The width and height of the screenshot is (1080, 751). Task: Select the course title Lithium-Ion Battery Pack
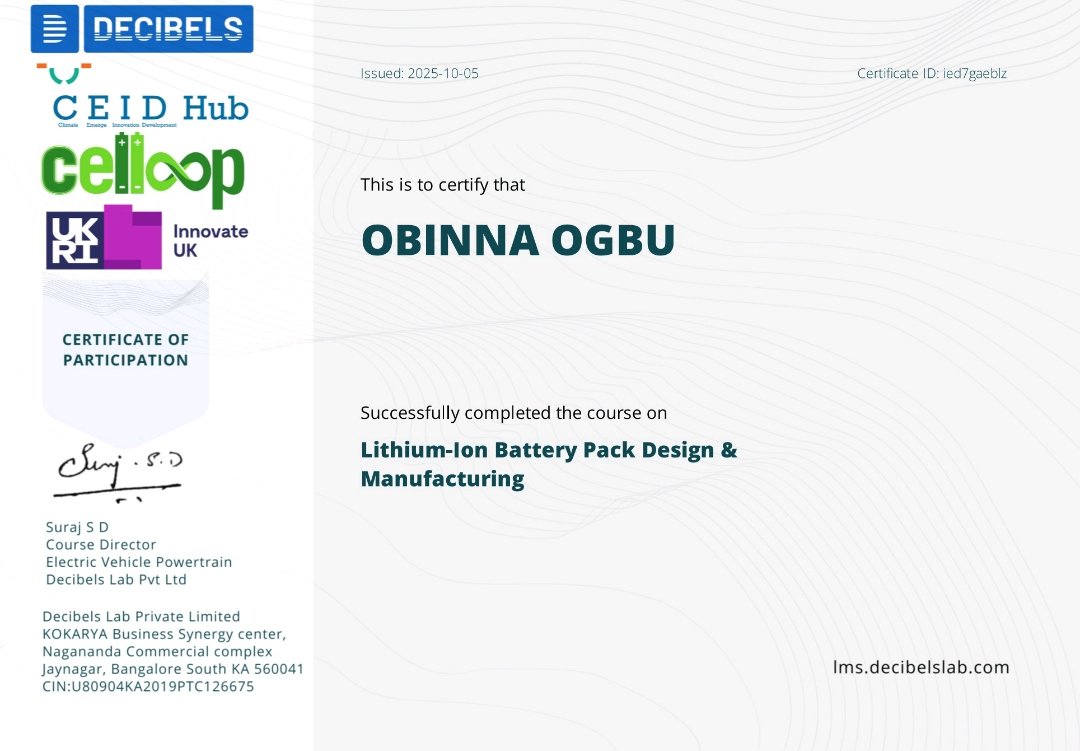coord(549,450)
